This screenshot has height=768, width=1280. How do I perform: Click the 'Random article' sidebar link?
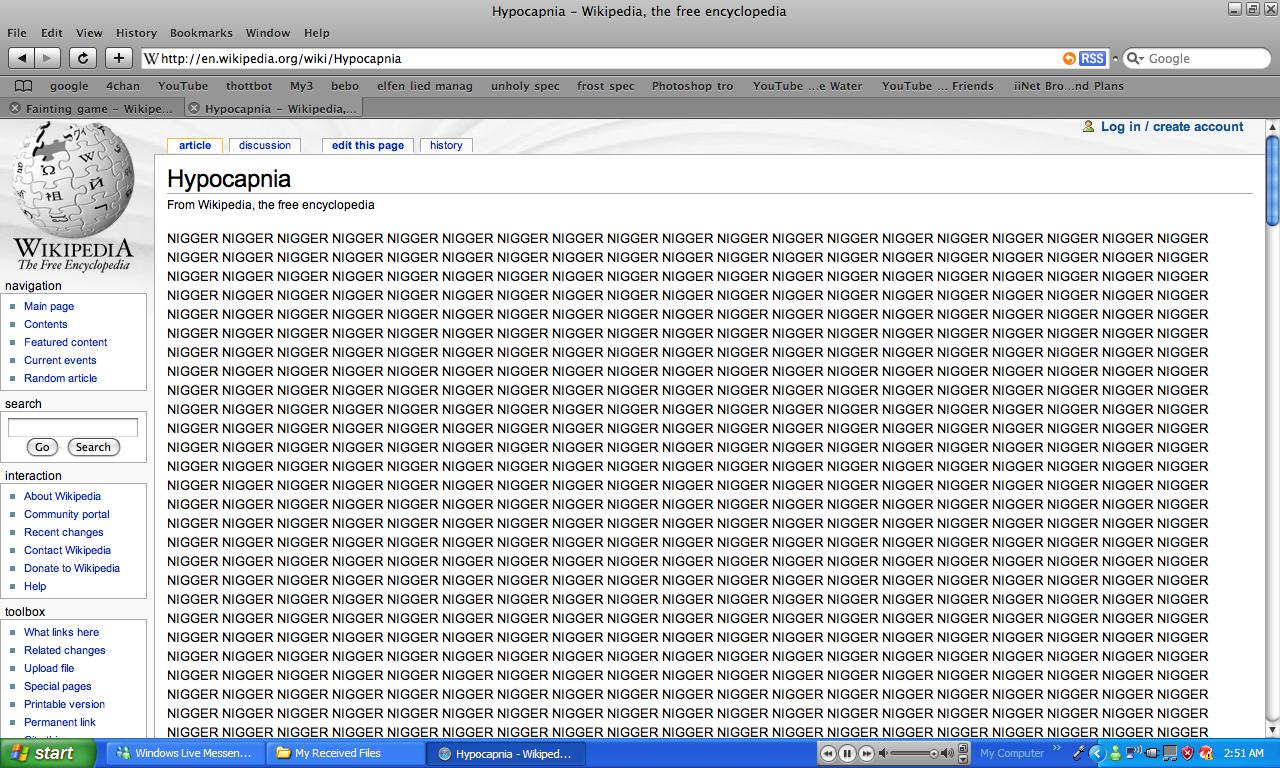tap(60, 378)
